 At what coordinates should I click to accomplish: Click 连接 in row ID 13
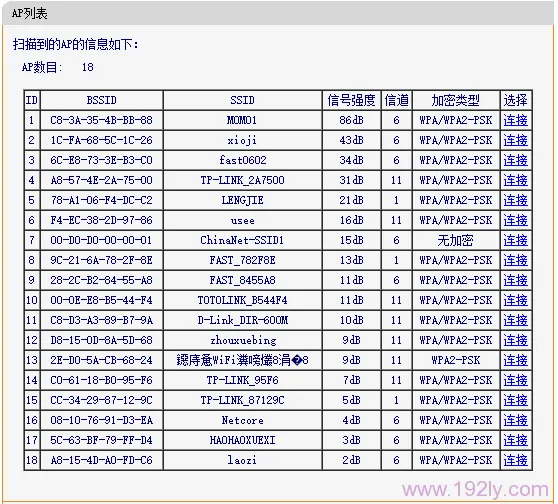pyautogui.click(x=515, y=360)
